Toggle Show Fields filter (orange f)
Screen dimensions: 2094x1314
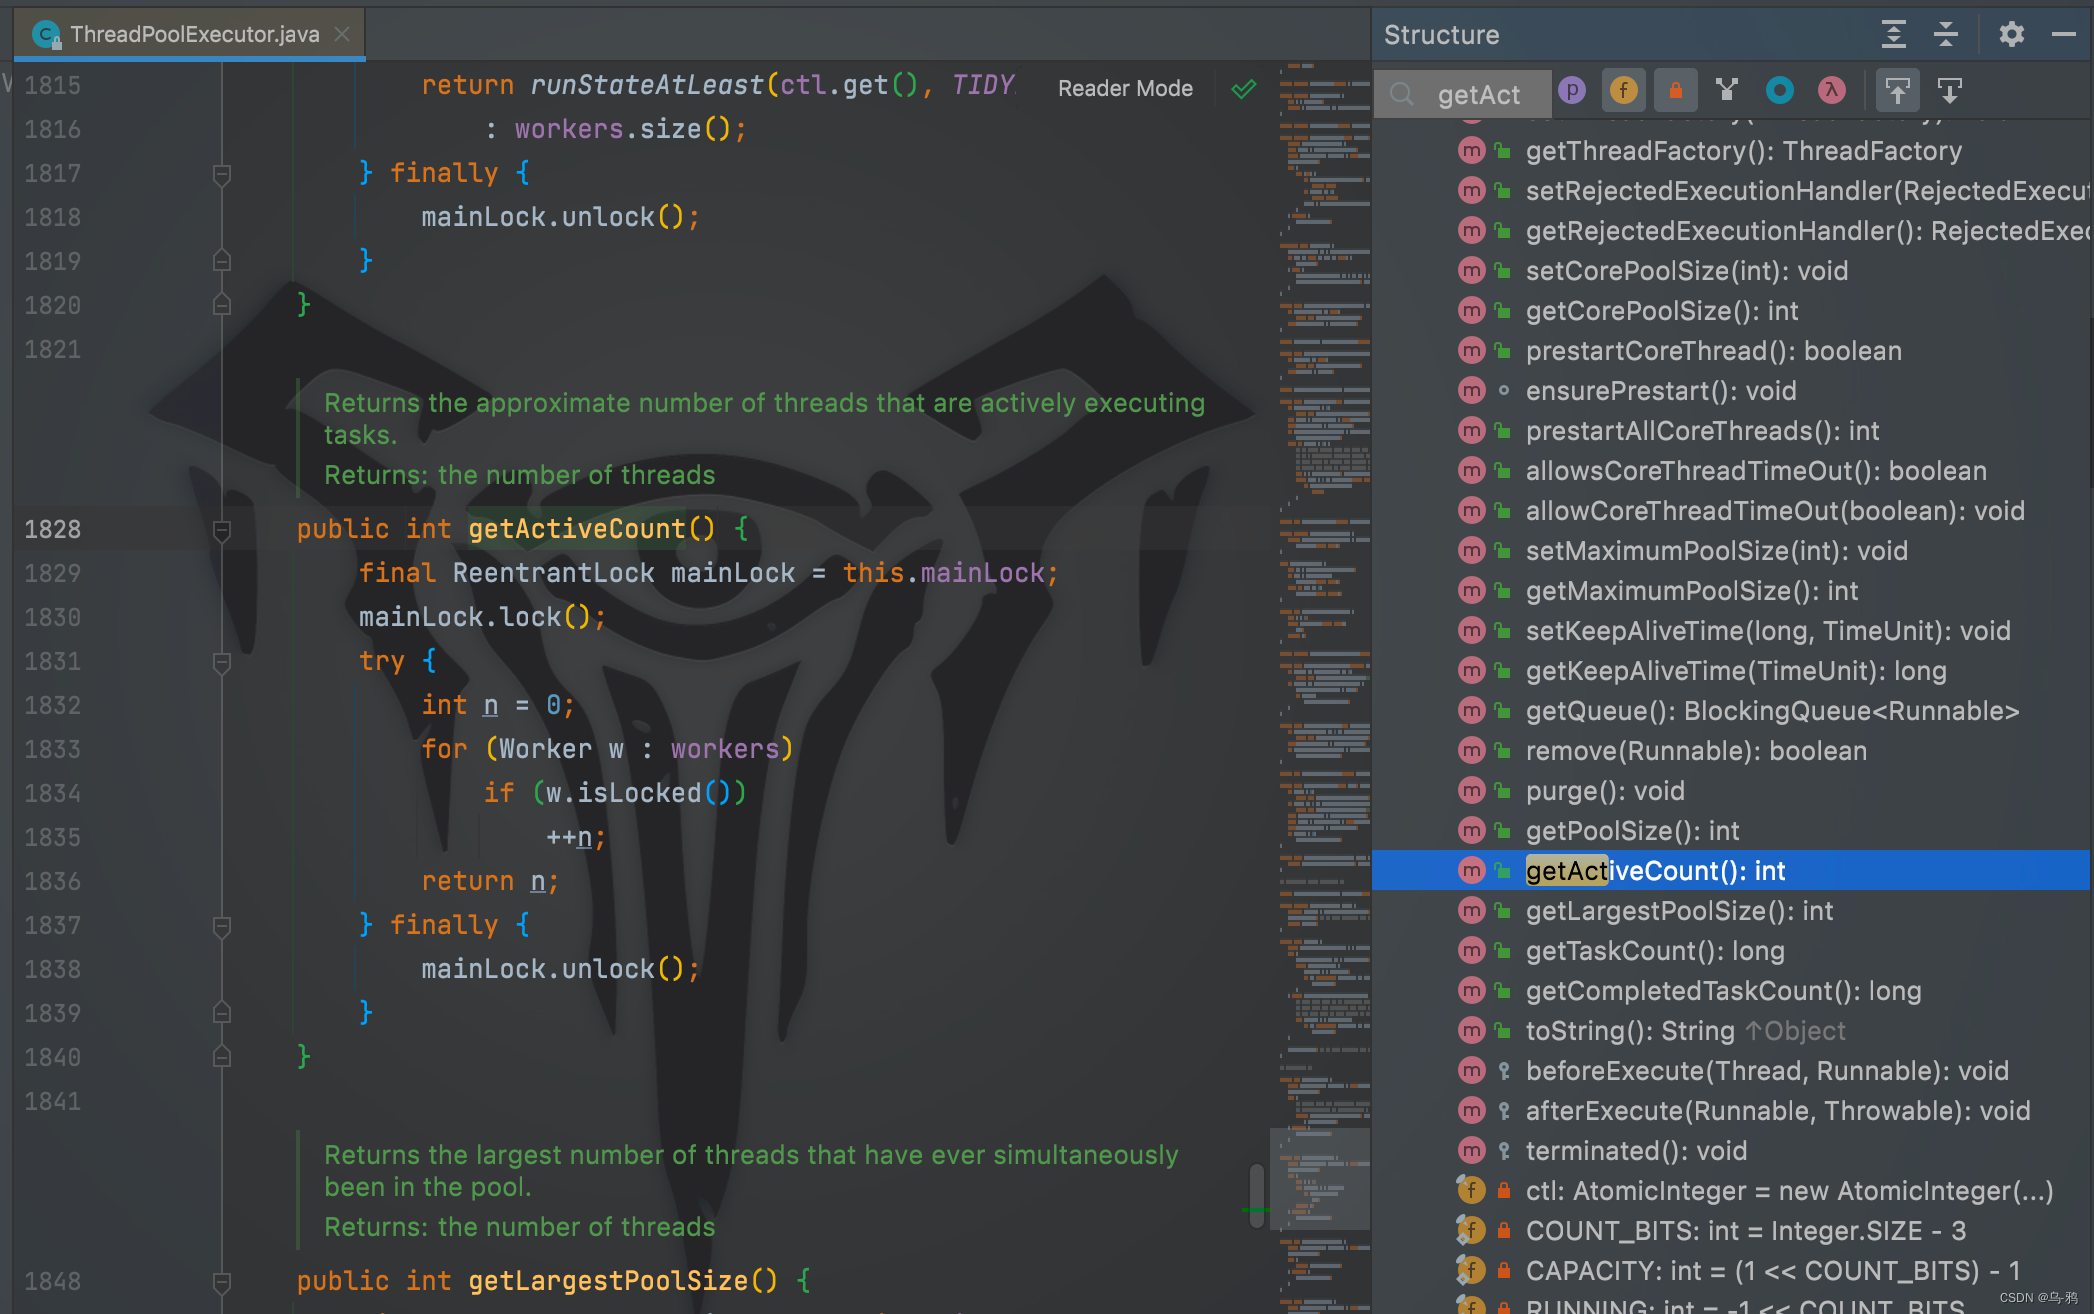(x=1624, y=91)
